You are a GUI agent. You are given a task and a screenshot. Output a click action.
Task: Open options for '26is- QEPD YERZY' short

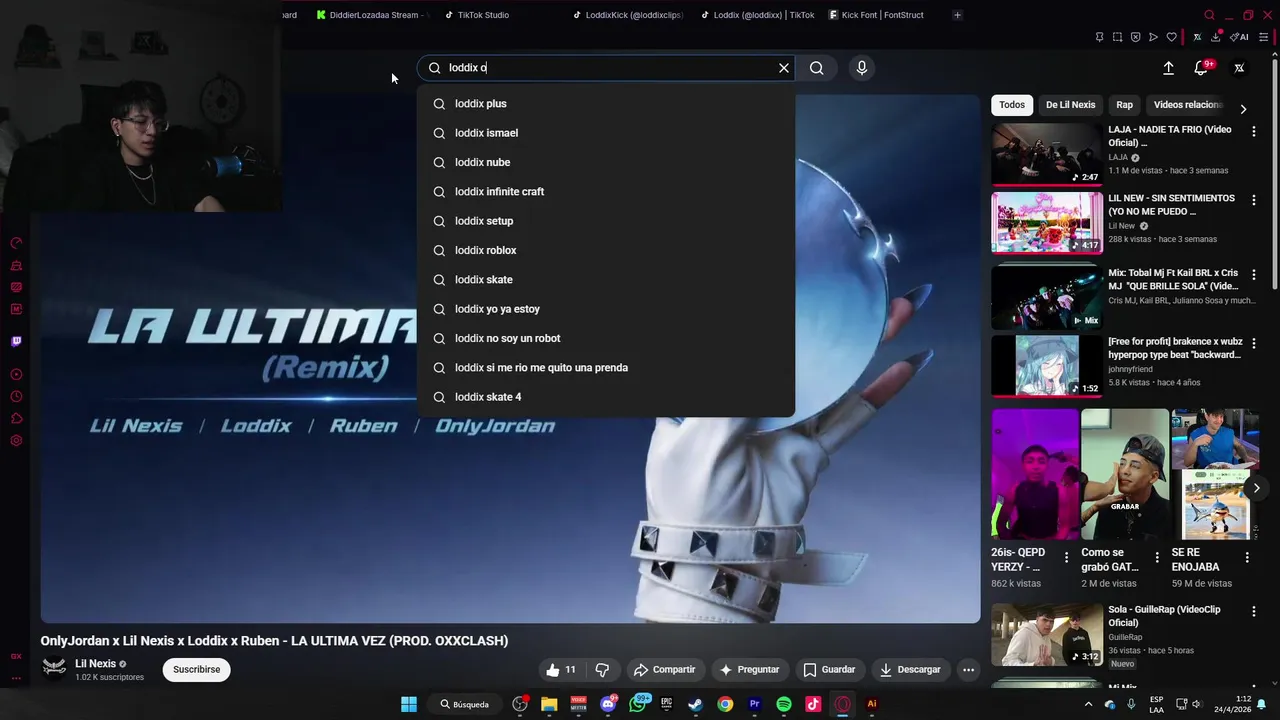pos(1066,558)
